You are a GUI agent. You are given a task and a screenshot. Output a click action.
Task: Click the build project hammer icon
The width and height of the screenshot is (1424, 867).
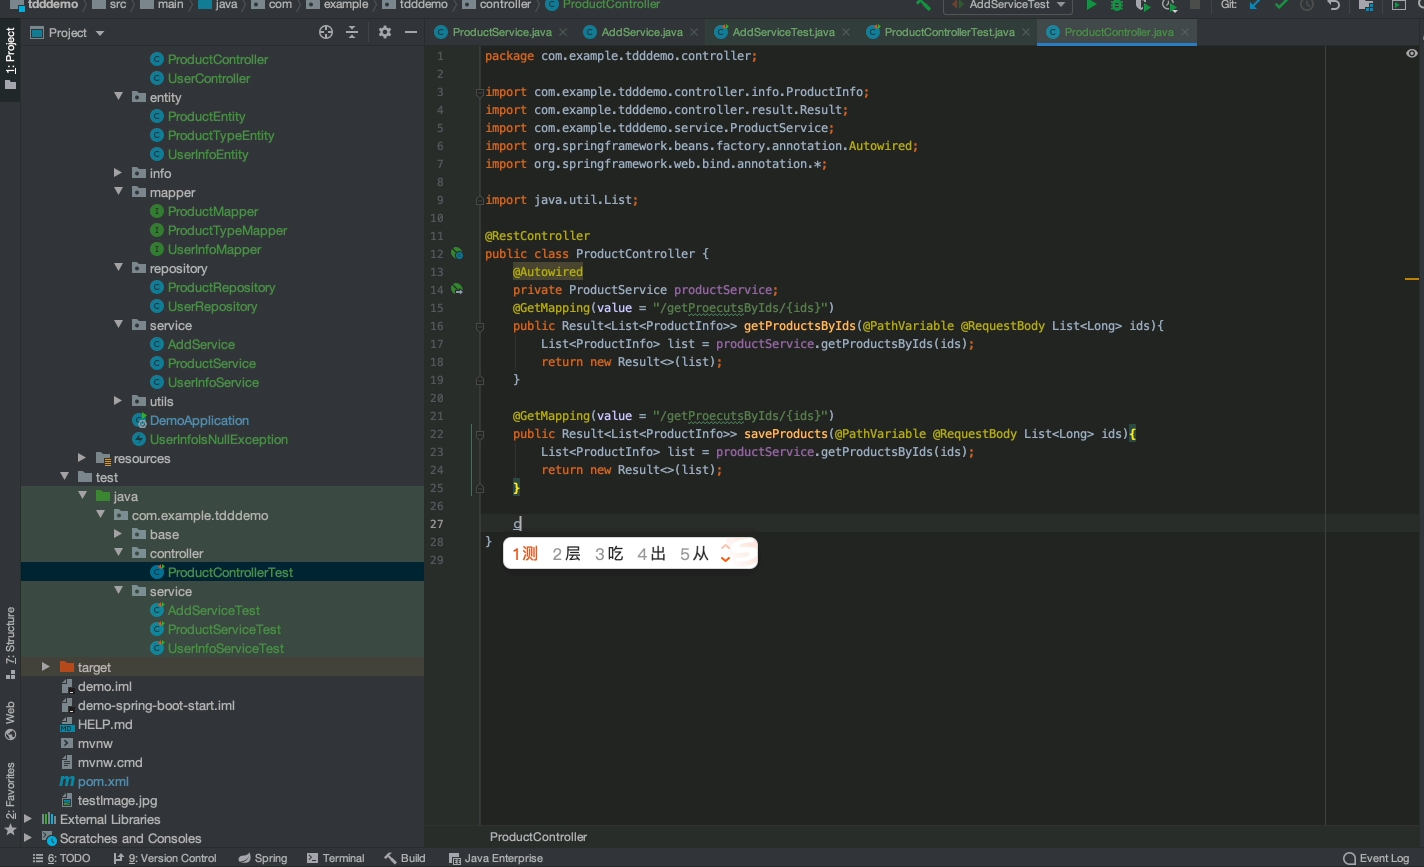(x=923, y=5)
